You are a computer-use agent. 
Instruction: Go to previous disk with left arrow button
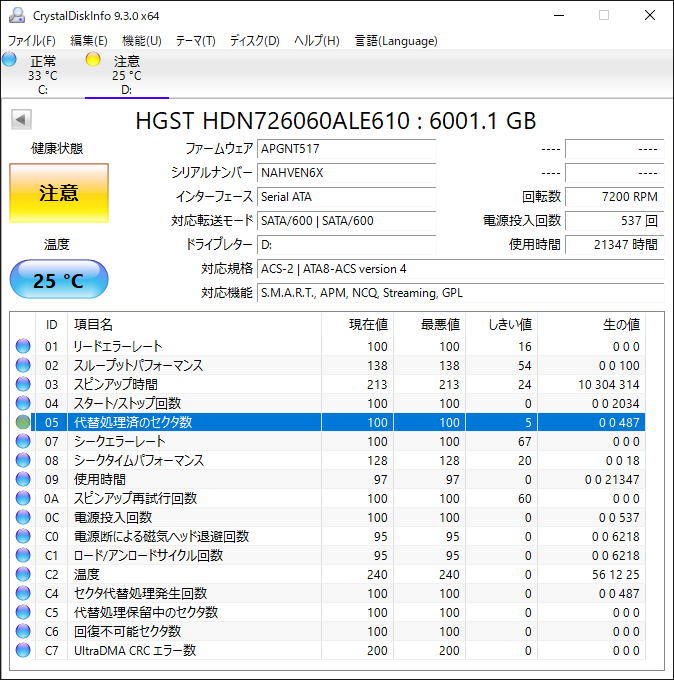21,119
